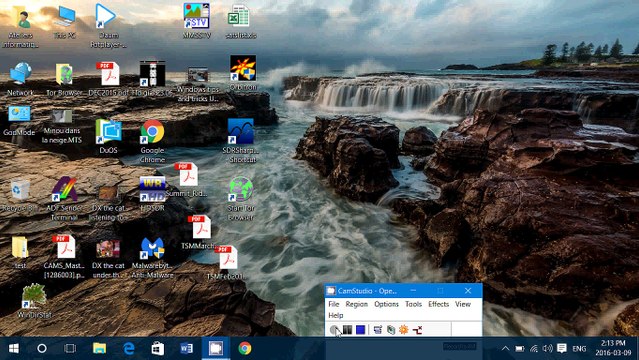Show hidden system tray icons
This screenshot has height=360, width=639.
[505, 349]
